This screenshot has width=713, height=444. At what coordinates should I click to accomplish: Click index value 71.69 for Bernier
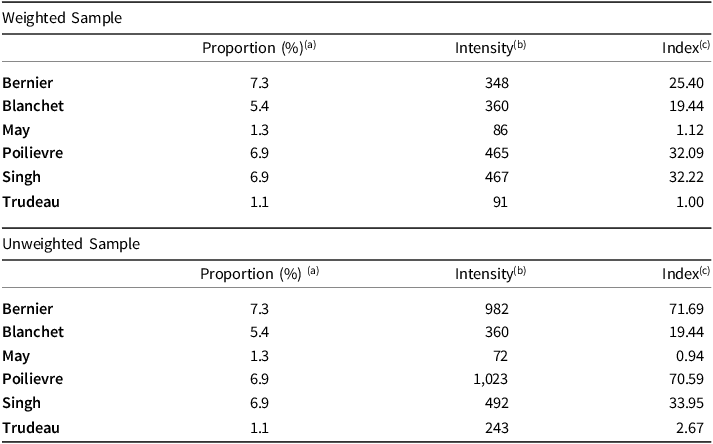click(686, 309)
